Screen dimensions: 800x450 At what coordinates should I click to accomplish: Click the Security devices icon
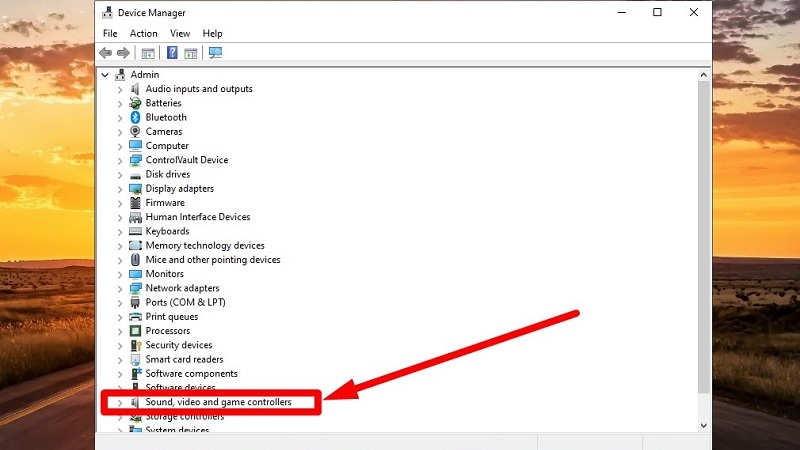coord(135,345)
